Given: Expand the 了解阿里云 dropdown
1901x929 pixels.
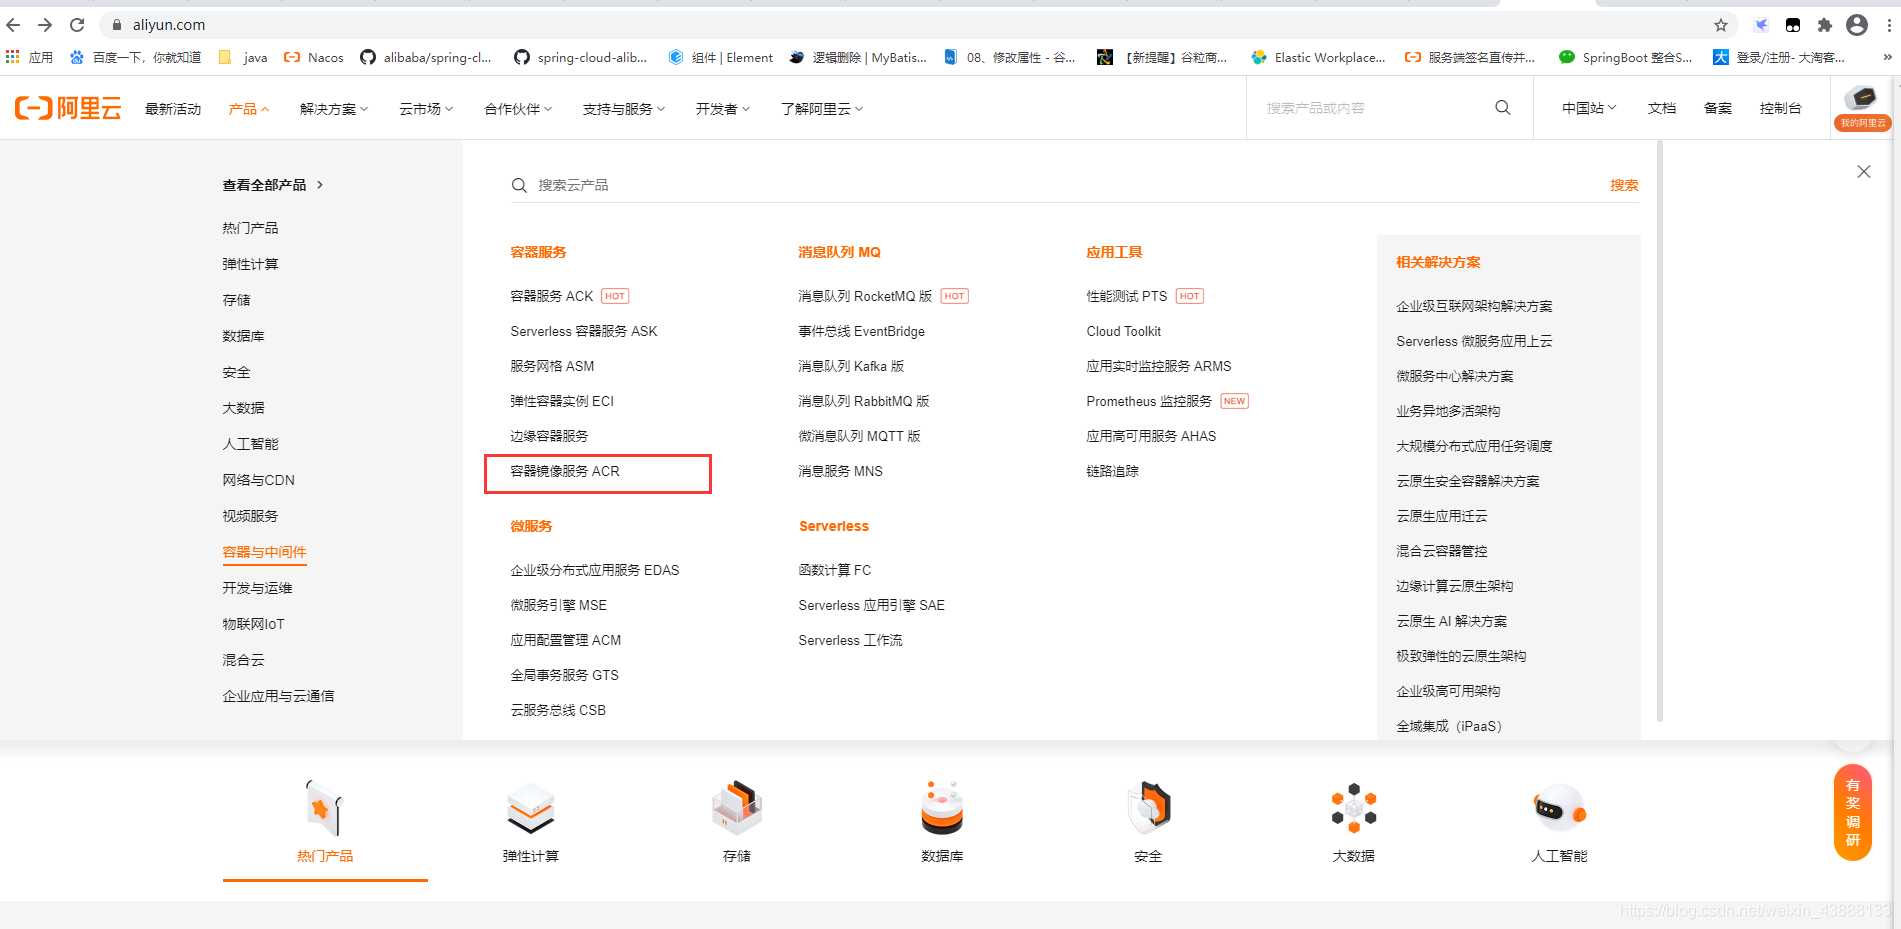Looking at the screenshot, I should [x=822, y=109].
